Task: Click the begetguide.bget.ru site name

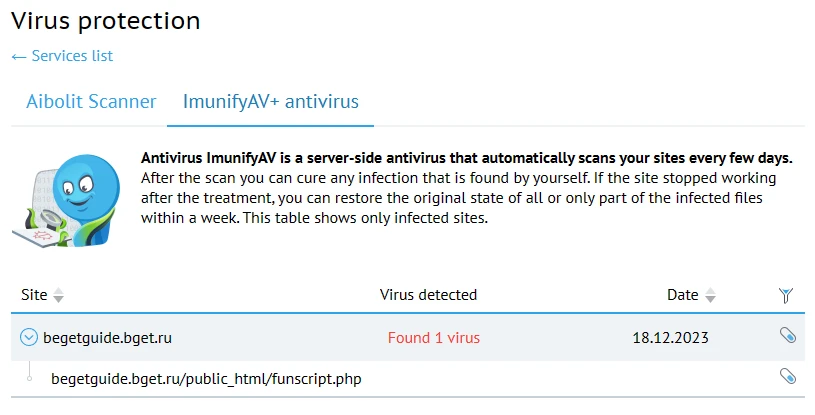Action: tap(108, 338)
